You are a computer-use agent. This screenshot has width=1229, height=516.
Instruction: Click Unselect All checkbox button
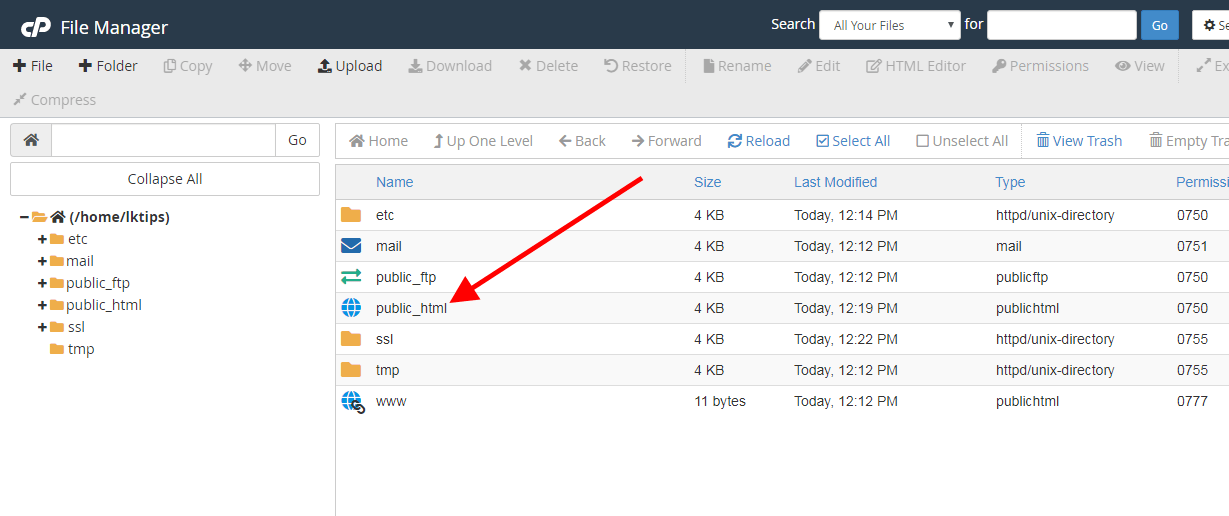[962, 141]
